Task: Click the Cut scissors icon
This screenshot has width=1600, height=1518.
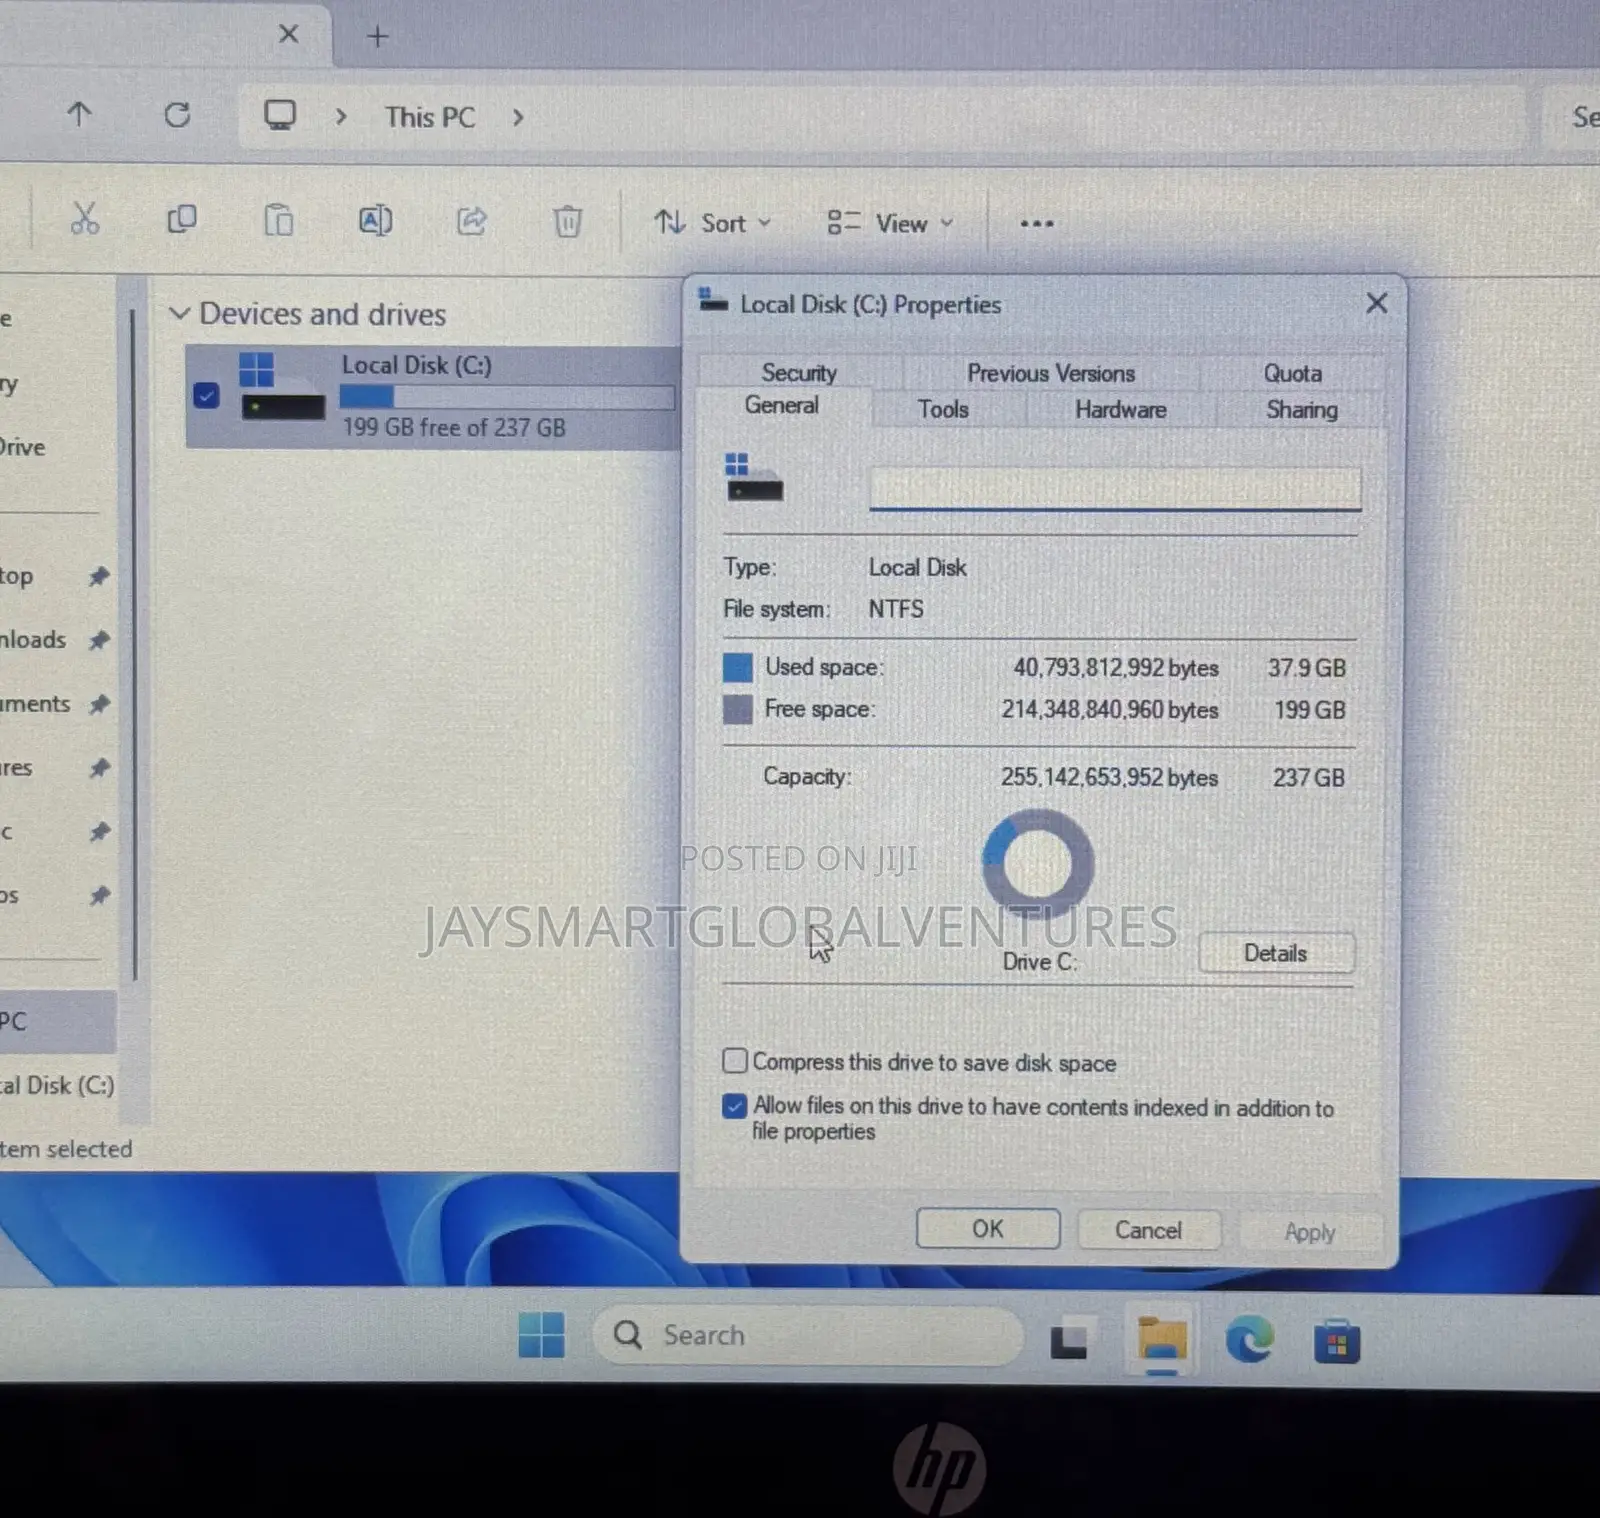Action: pyautogui.click(x=85, y=219)
